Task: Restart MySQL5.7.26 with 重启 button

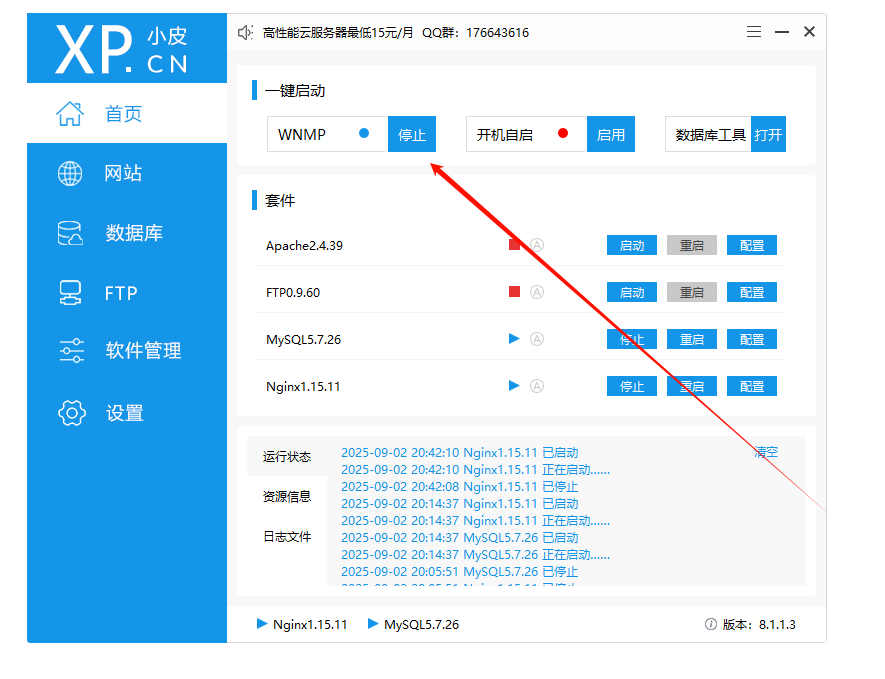Action: pos(692,339)
